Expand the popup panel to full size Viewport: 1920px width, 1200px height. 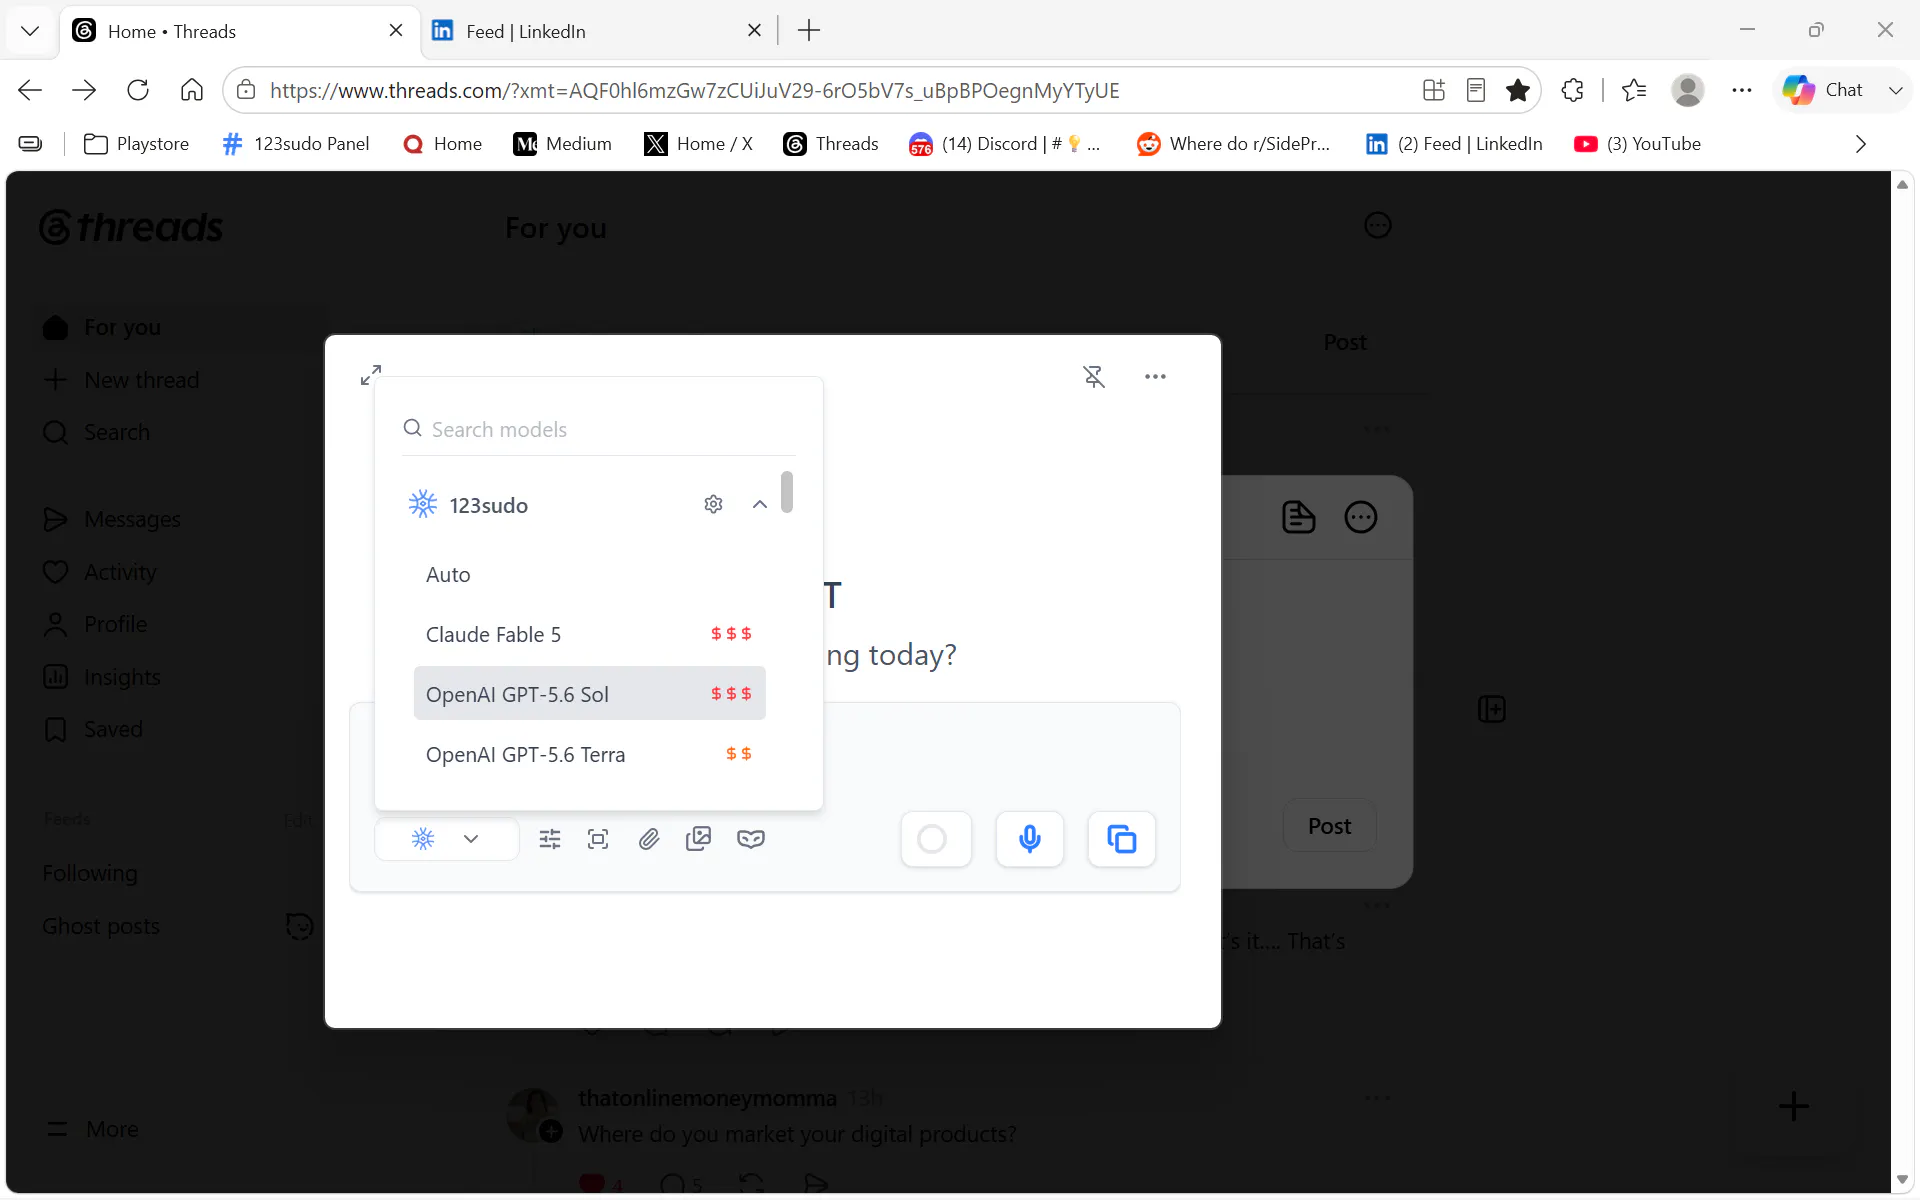(371, 375)
